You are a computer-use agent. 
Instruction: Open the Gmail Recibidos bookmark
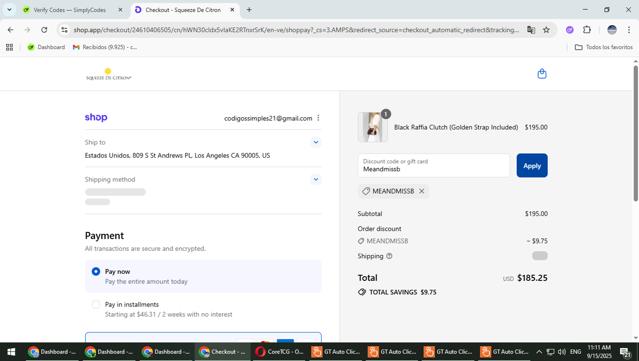105,47
